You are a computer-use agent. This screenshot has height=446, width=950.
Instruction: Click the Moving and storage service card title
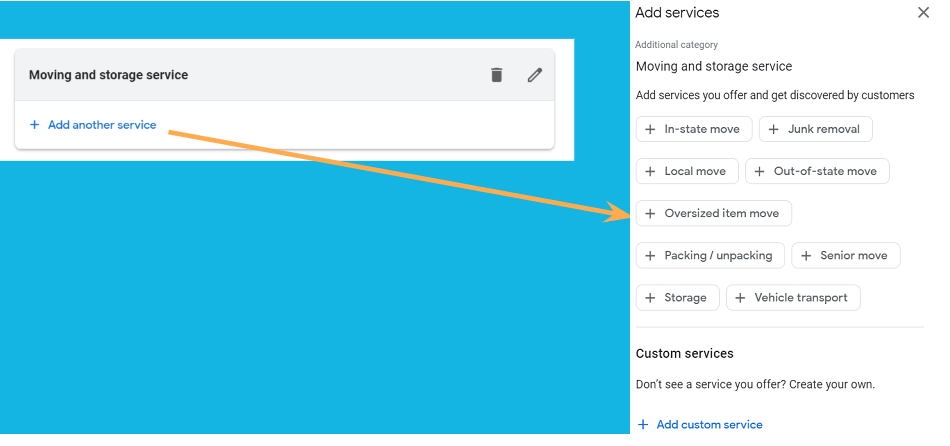click(108, 75)
